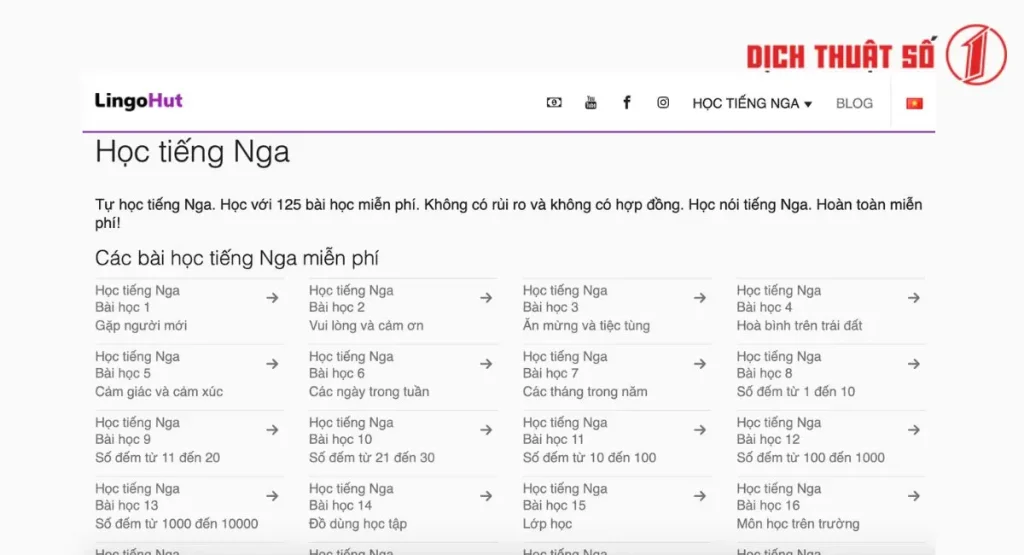Open the donate money icon in header
The width and height of the screenshot is (1024, 555).
click(x=554, y=103)
